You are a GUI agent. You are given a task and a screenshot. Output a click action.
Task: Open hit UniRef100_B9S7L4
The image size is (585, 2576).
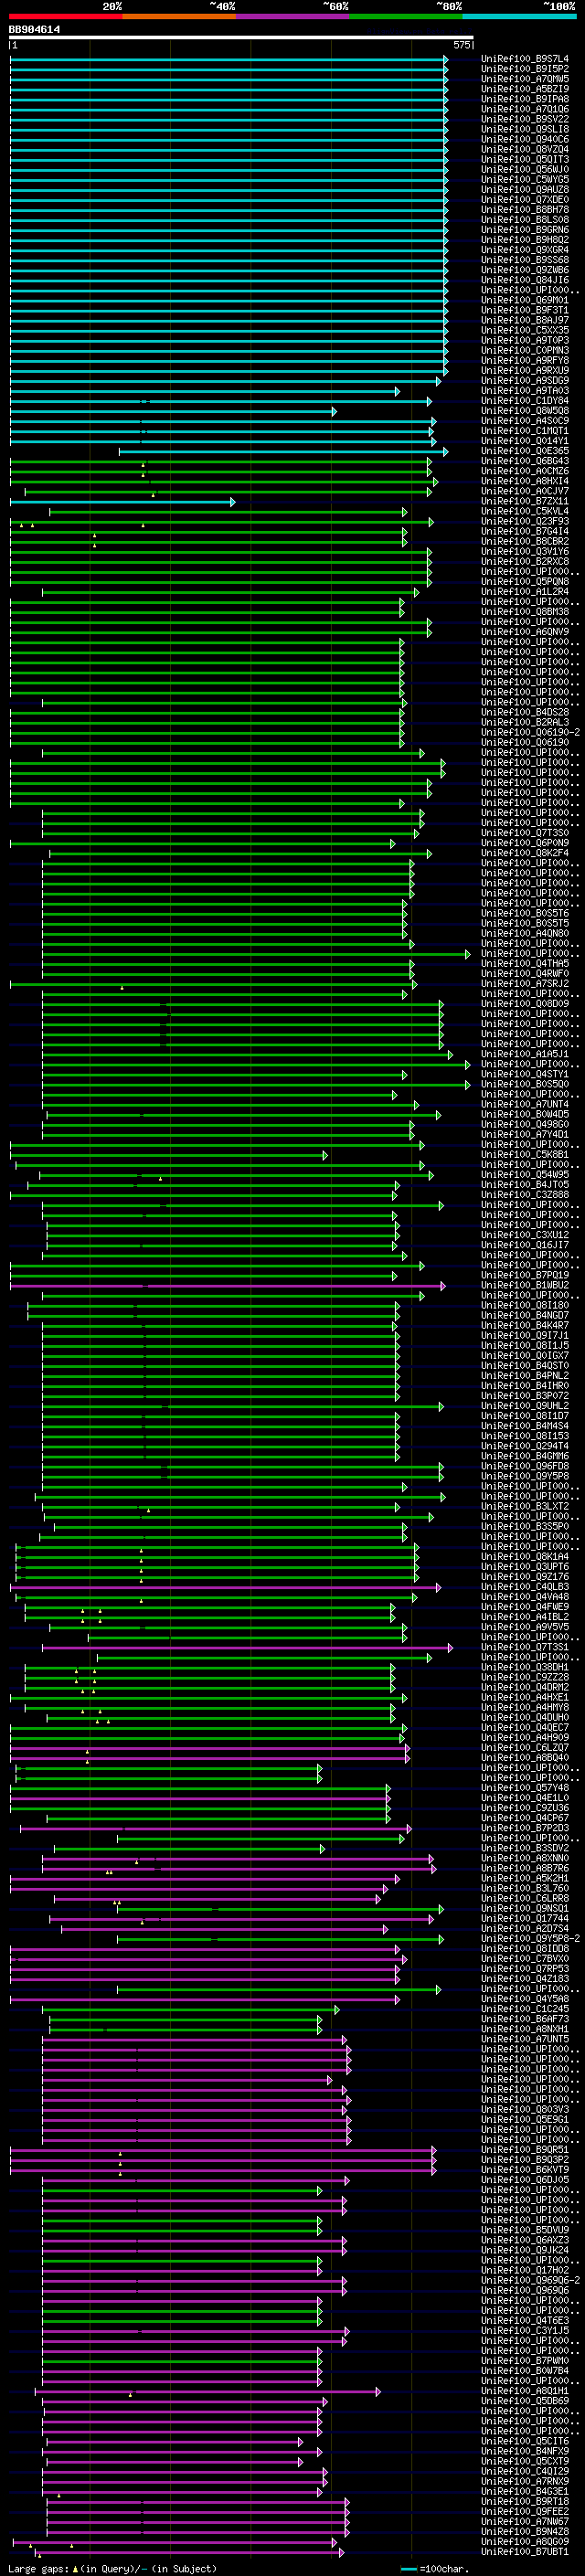524,59
